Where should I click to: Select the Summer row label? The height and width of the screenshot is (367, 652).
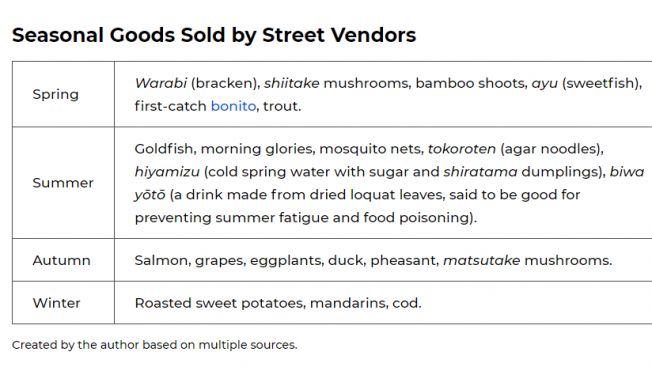[63, 183]
